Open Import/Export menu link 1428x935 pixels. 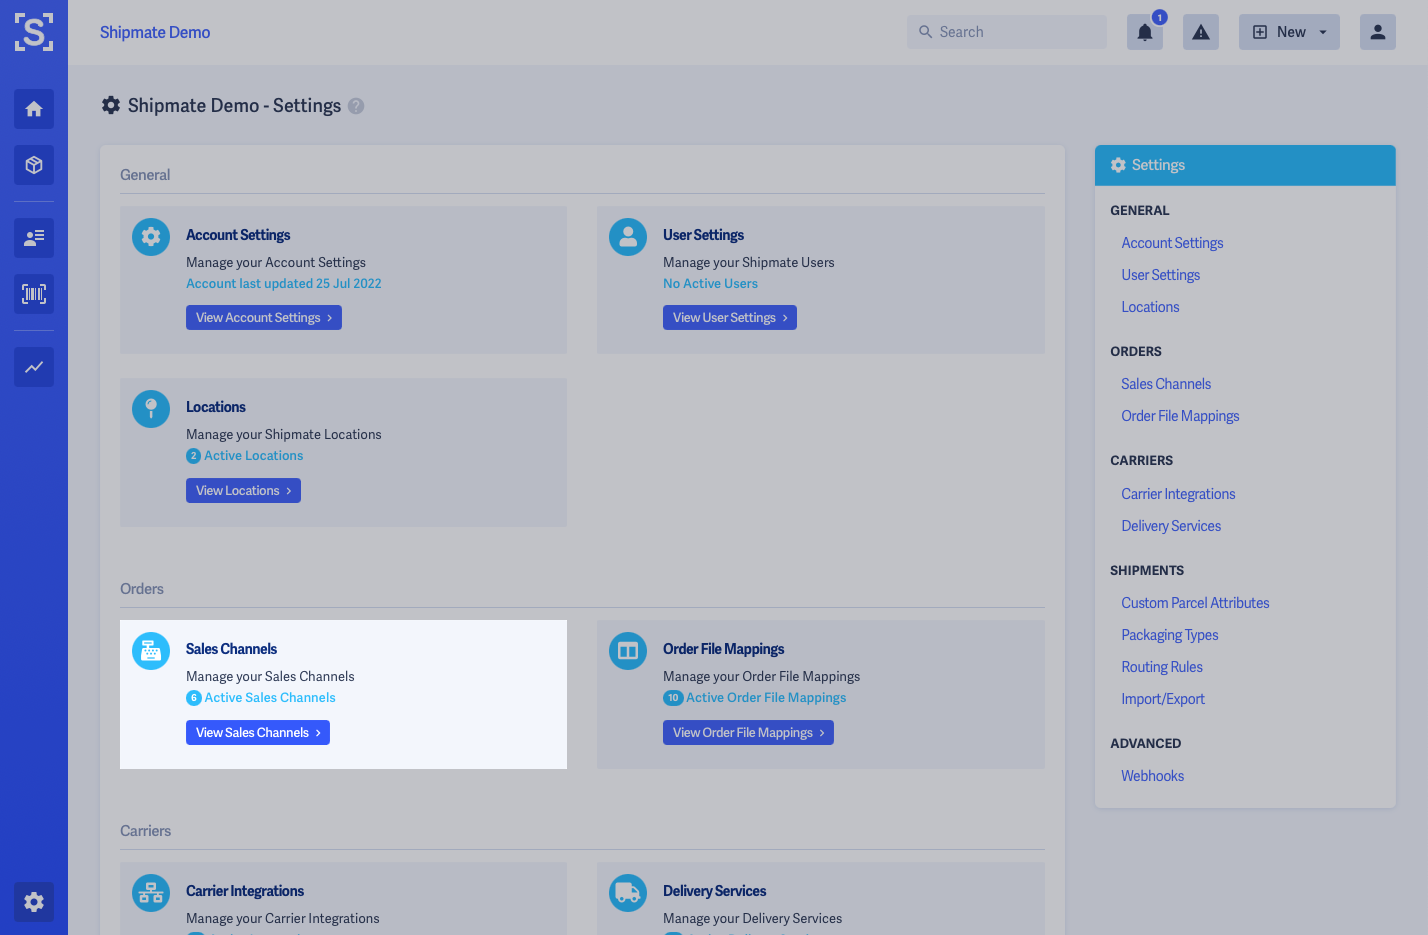(1163, 699)
